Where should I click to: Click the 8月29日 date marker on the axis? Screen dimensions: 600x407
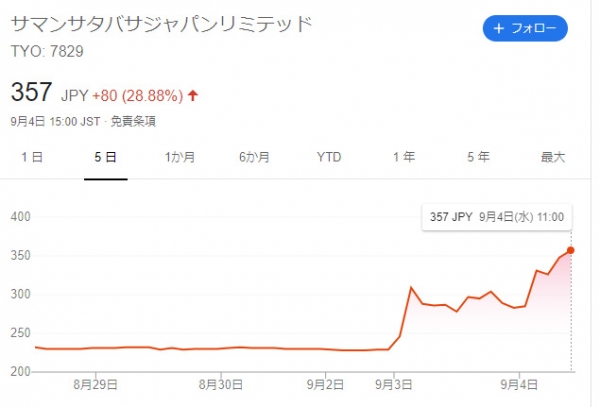pos(95,384)
